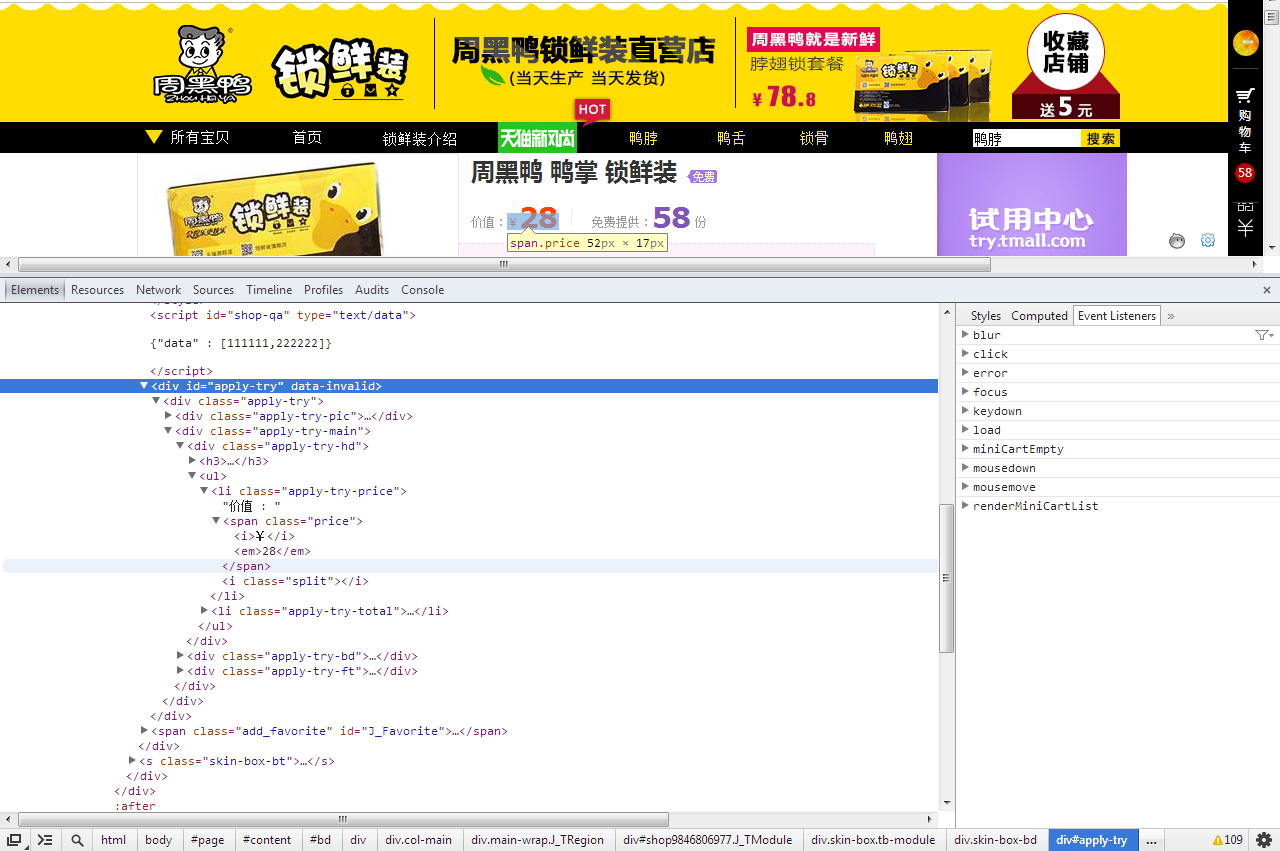Viewport: 1280px width, 851px height.
Task: Switch to the Resources tab
Action: tap(97, 290)
